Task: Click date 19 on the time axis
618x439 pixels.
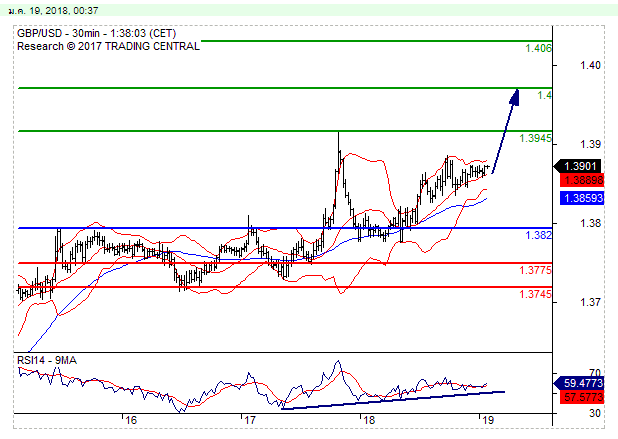Action: (x=488, y=420)
